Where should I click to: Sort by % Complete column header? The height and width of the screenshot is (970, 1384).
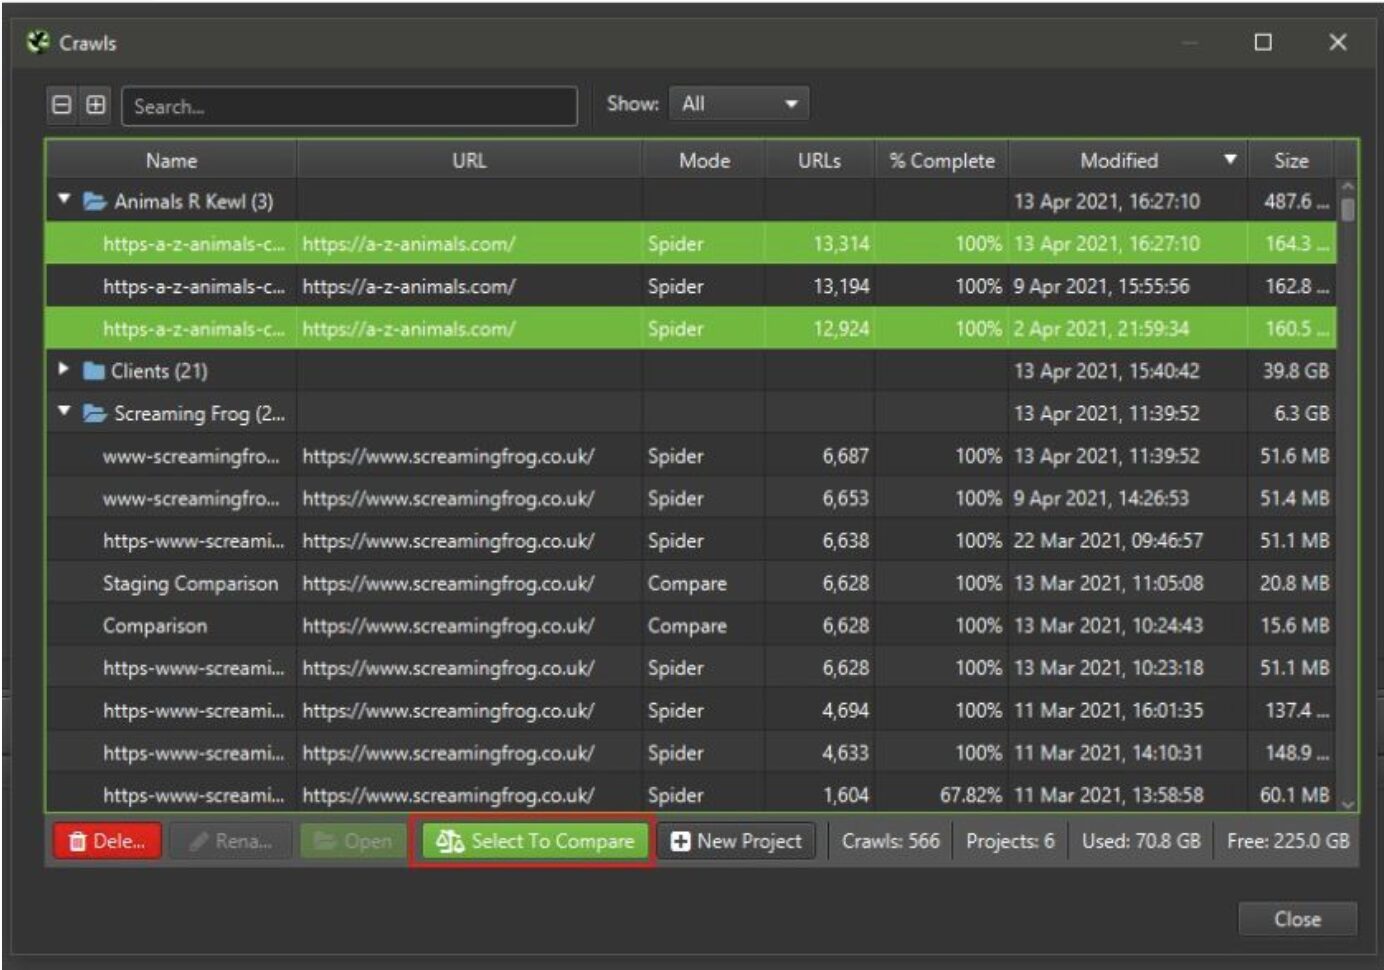pyautogui.click(x=942, y=160)
